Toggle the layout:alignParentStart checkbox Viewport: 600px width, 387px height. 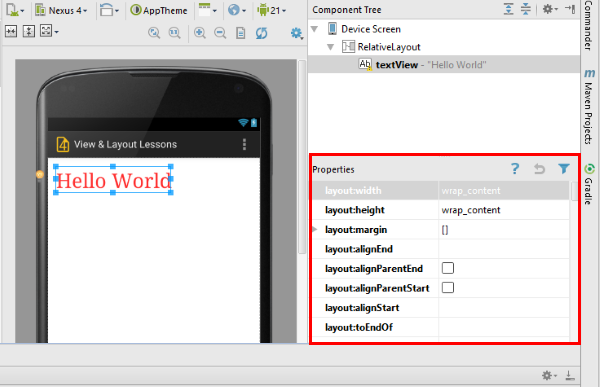pyautogui.click(x=448, y=287)
